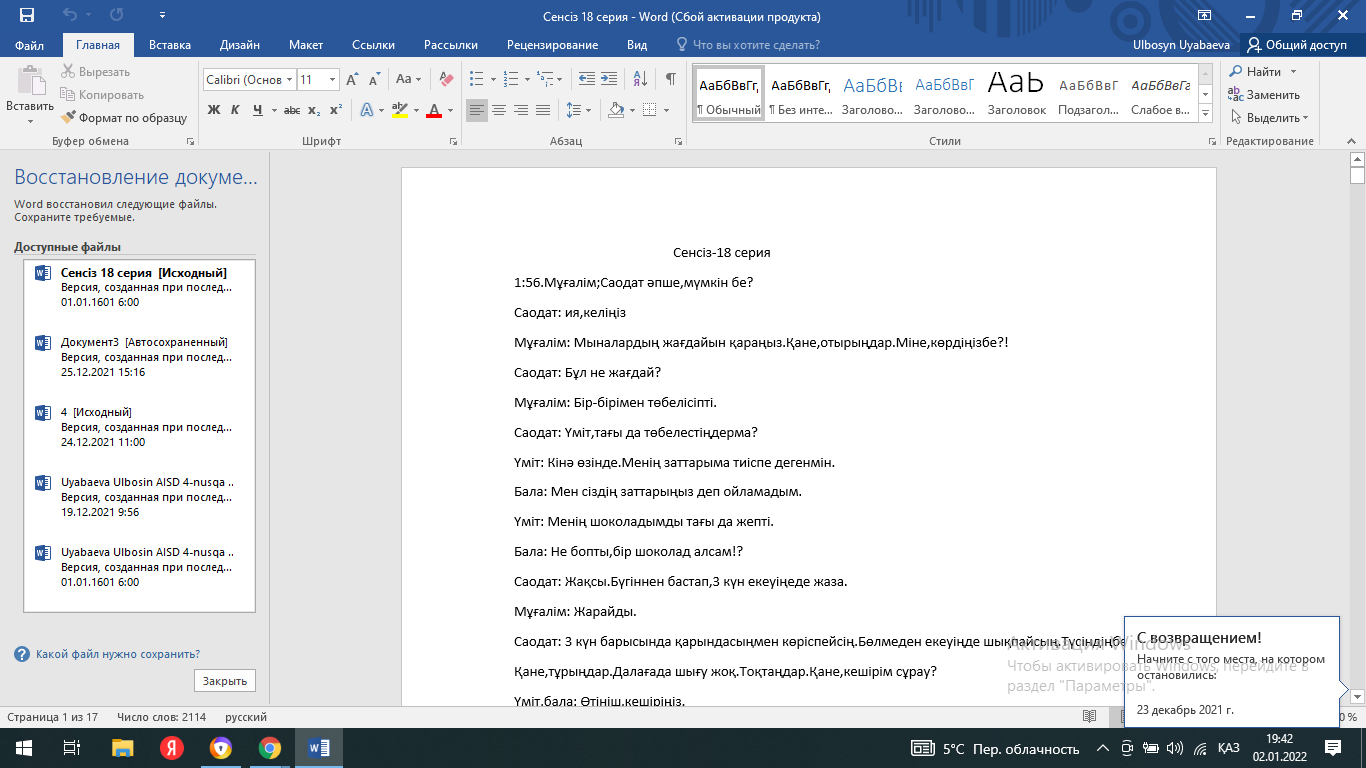
Task: Click the 'Число слов: 2114' status bar item
Action: pyautogui.click(x=161, y=717)
